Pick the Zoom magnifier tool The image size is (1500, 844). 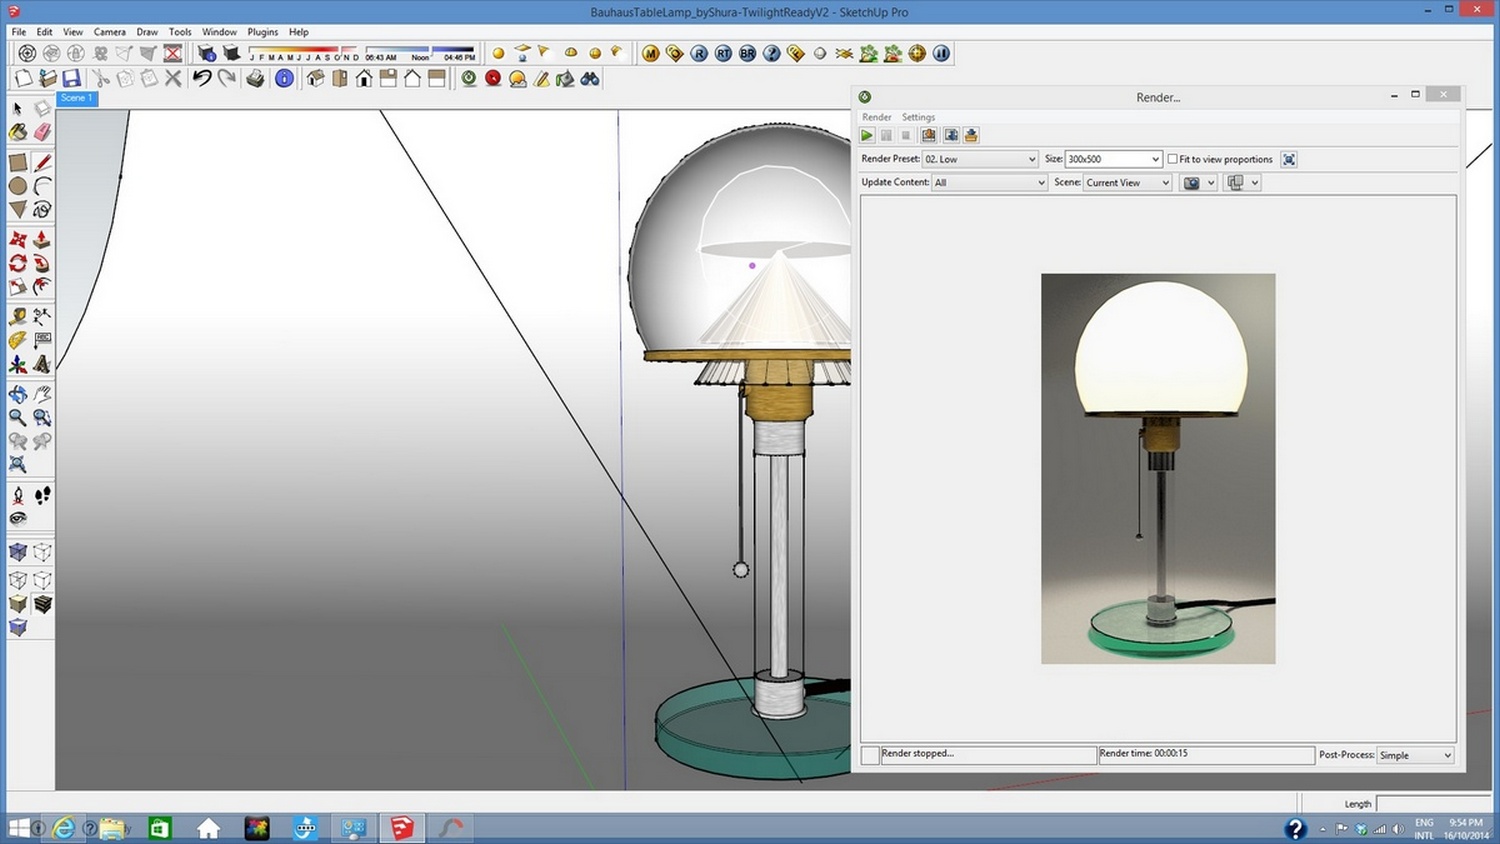(x=18, y=418)
